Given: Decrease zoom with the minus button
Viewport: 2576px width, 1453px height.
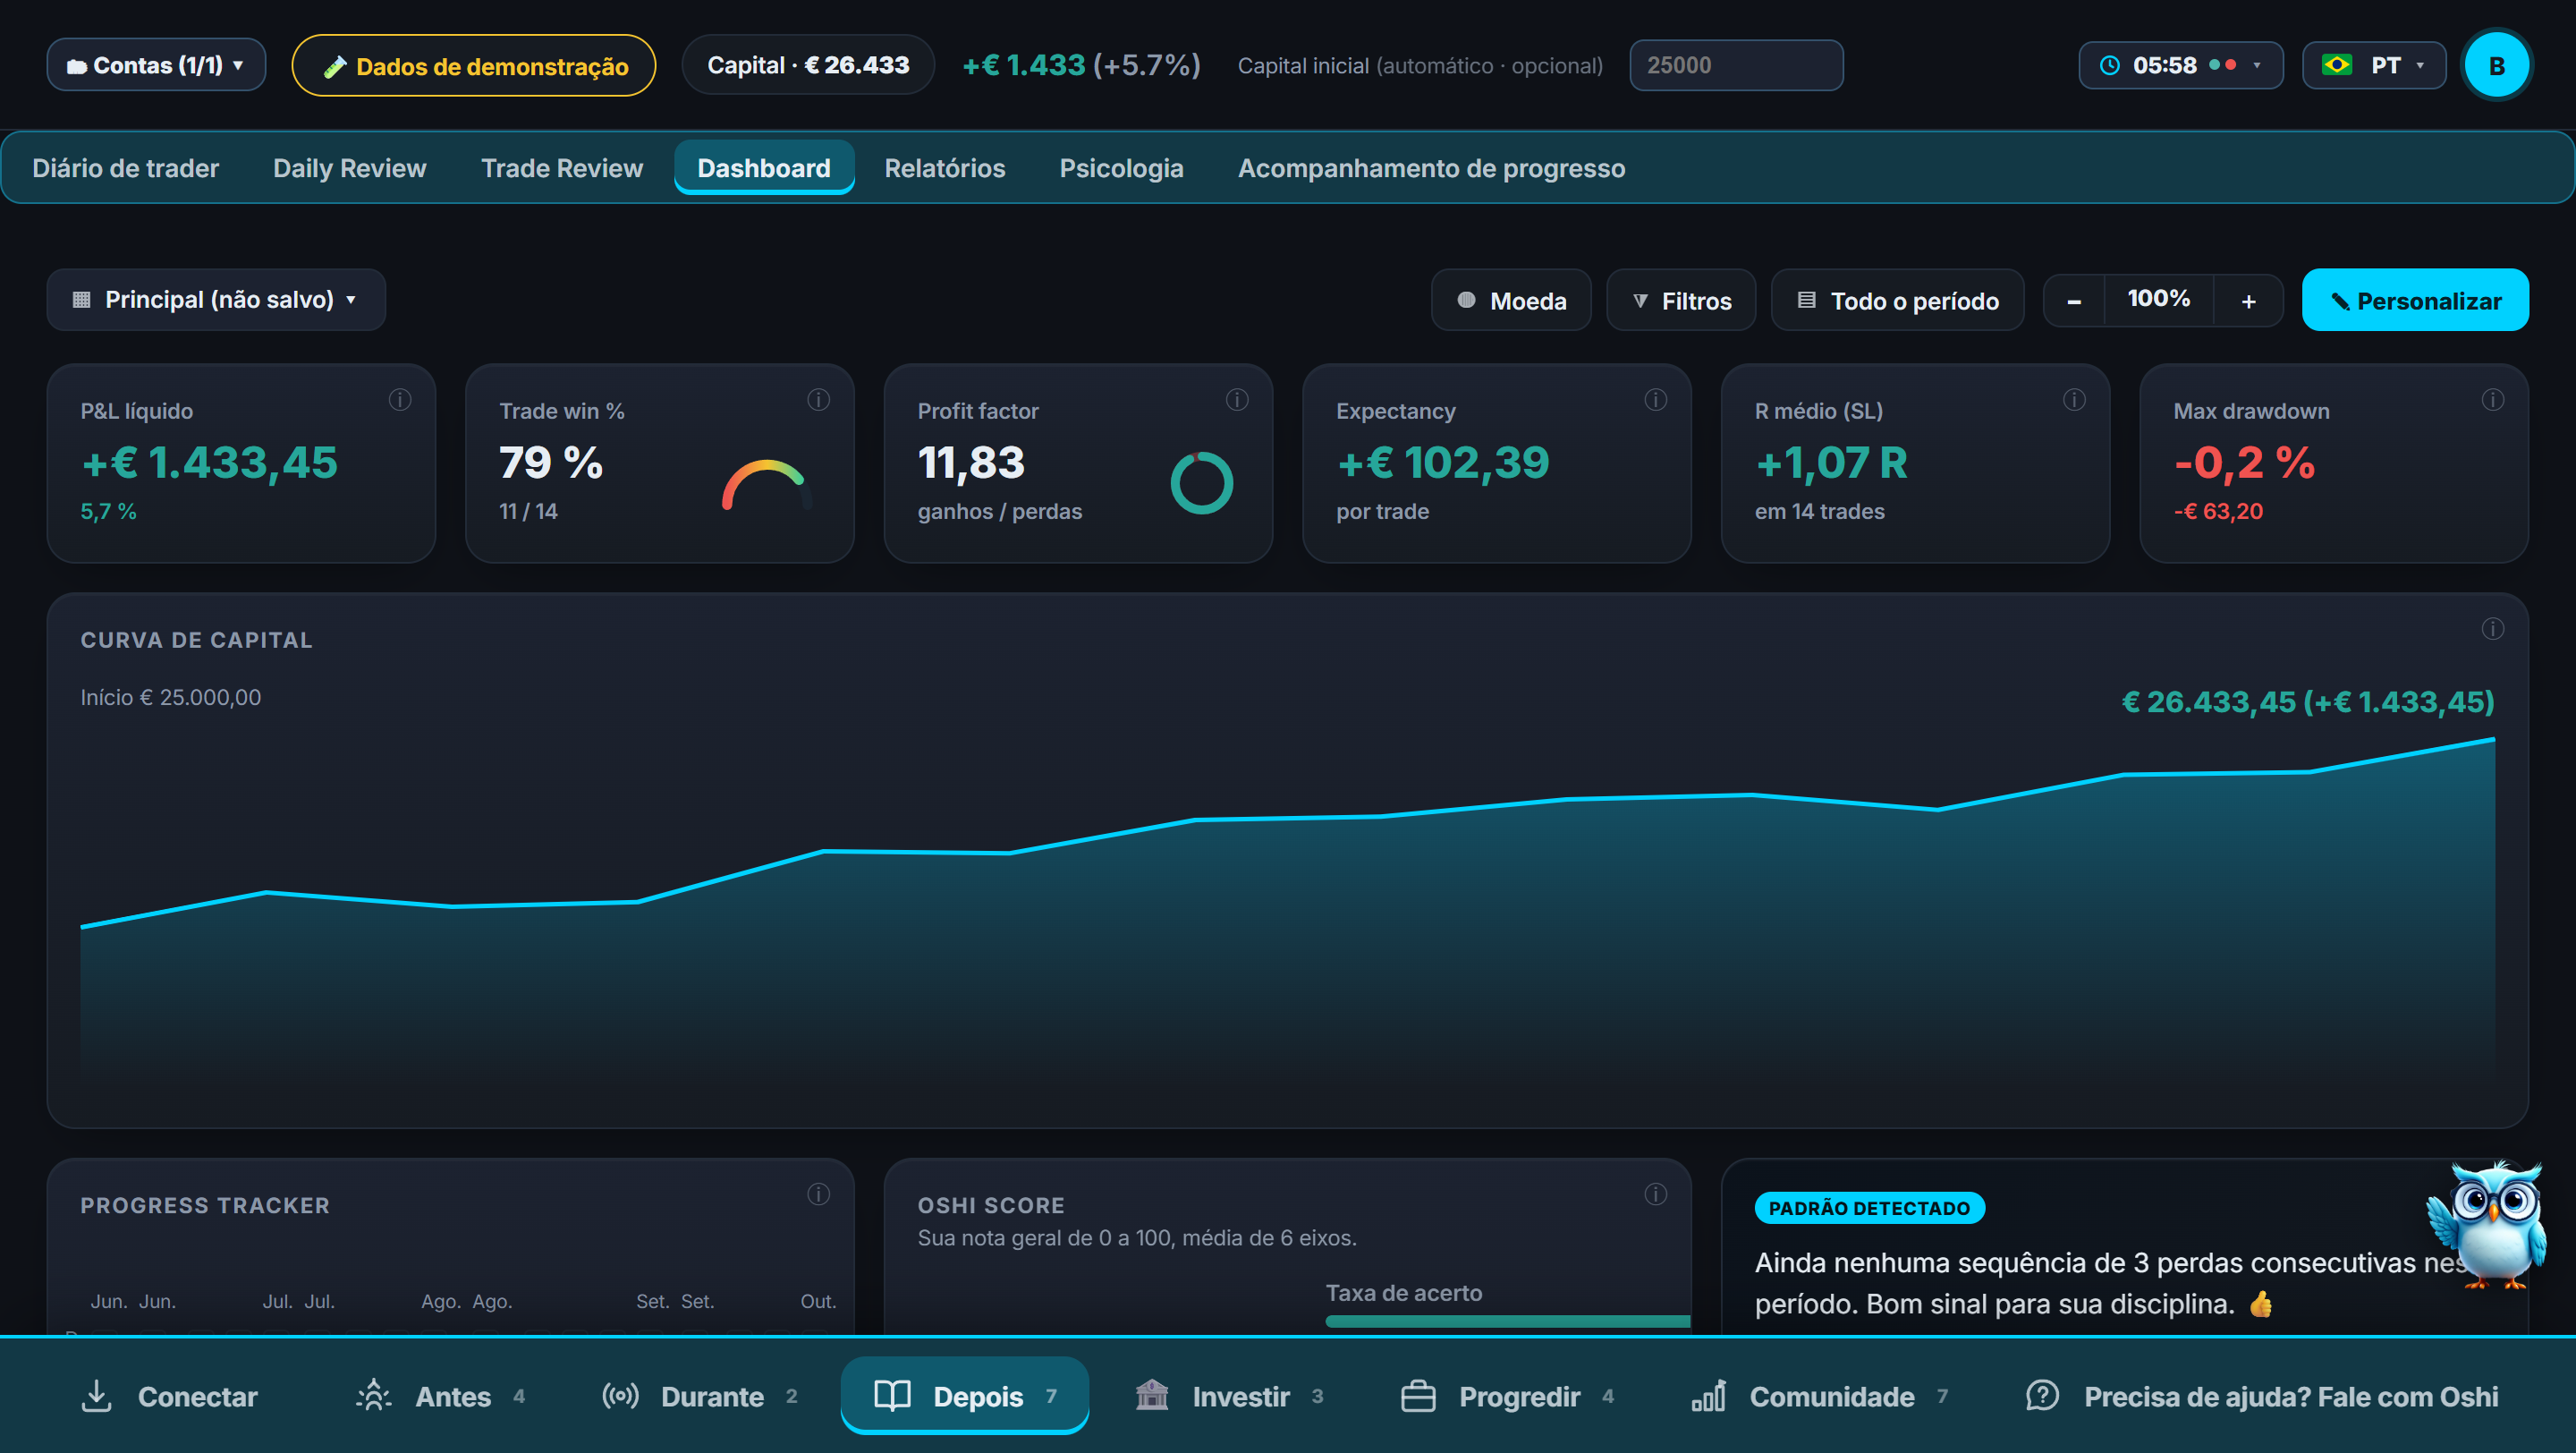Looking at the screenshot, I should tap(2074, 301).
